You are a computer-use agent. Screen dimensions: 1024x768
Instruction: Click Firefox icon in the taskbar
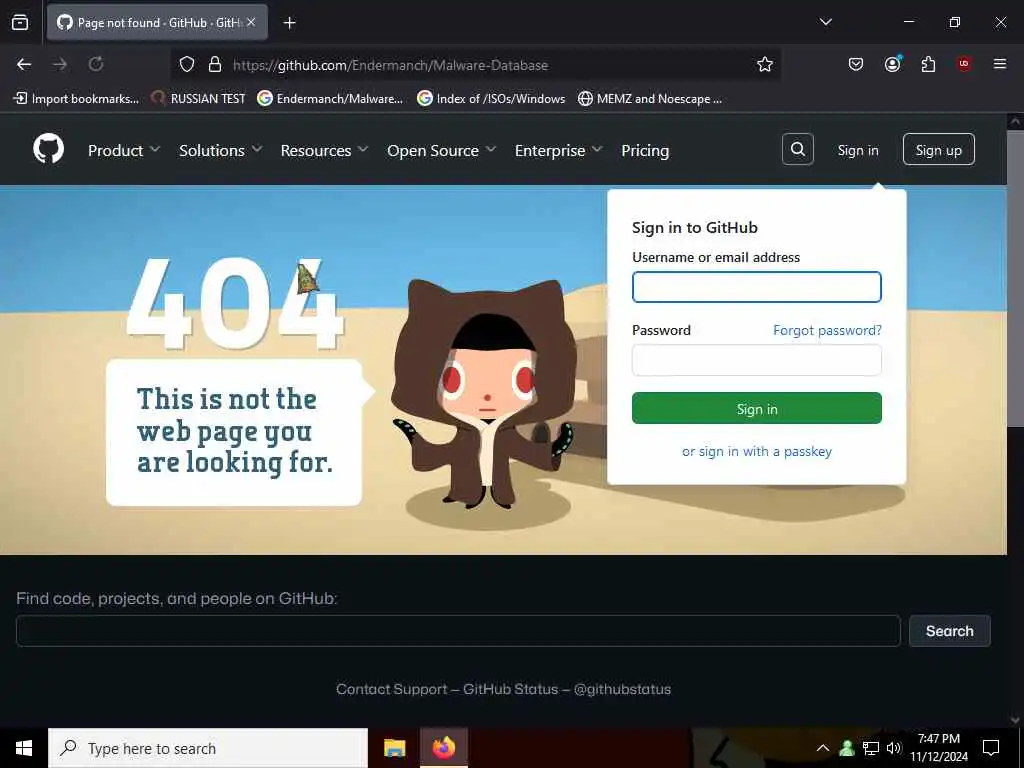[443, 748]
